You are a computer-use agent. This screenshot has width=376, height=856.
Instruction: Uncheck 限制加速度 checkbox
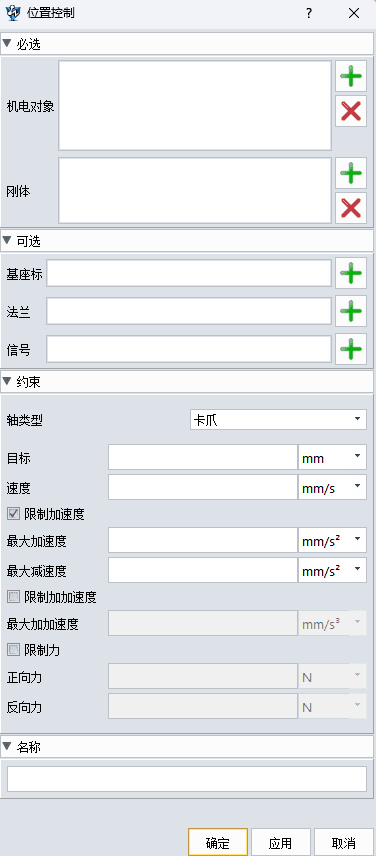coord(13,514)
